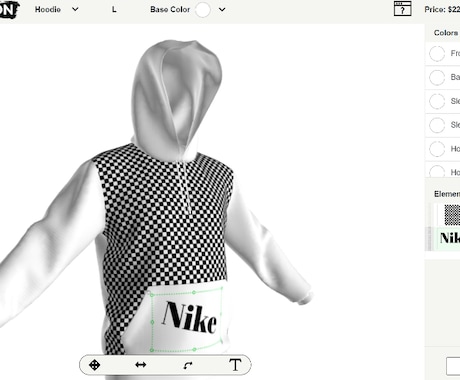Image resolution: width=460 pixels, height=380 pixels.
Task: Select the horizontal resize tool
Action: click(x=141, y=365)
